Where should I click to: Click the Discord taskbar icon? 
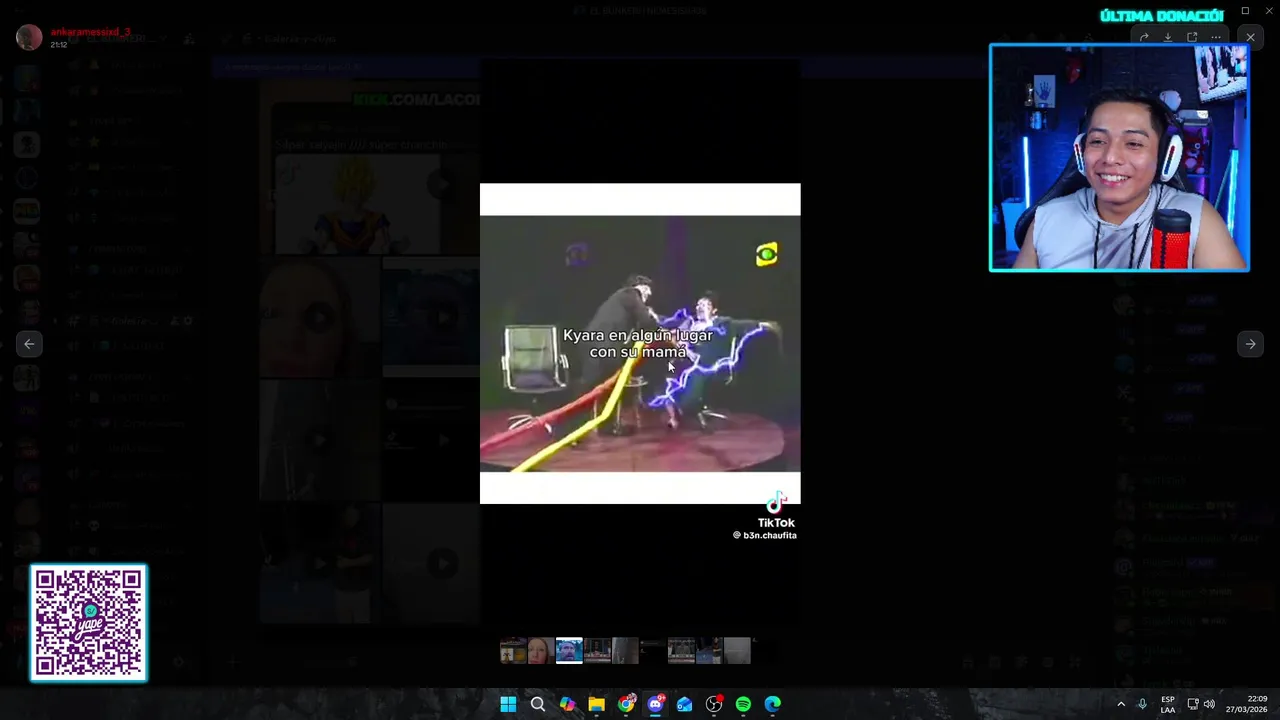(x=656, y=704)
